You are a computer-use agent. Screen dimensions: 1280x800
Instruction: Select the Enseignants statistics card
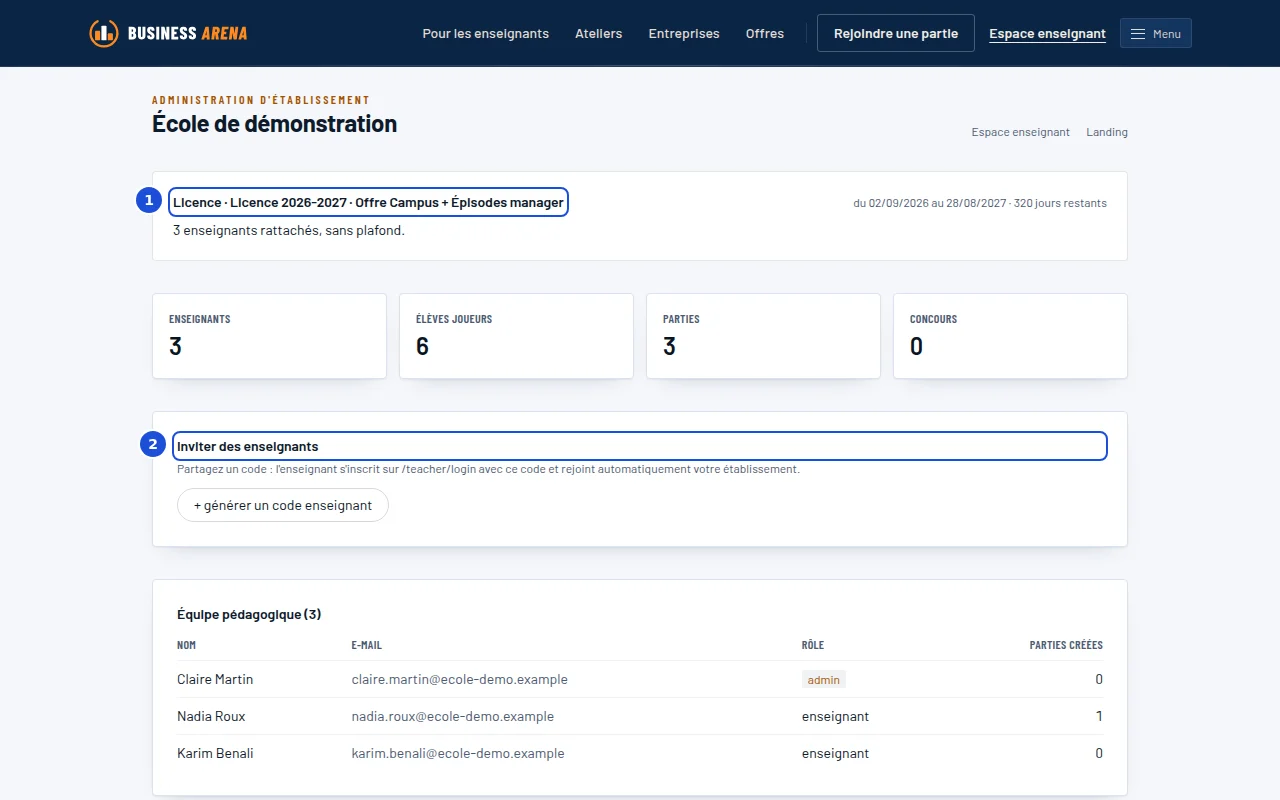pyautogui.click(x=270, y=336)
